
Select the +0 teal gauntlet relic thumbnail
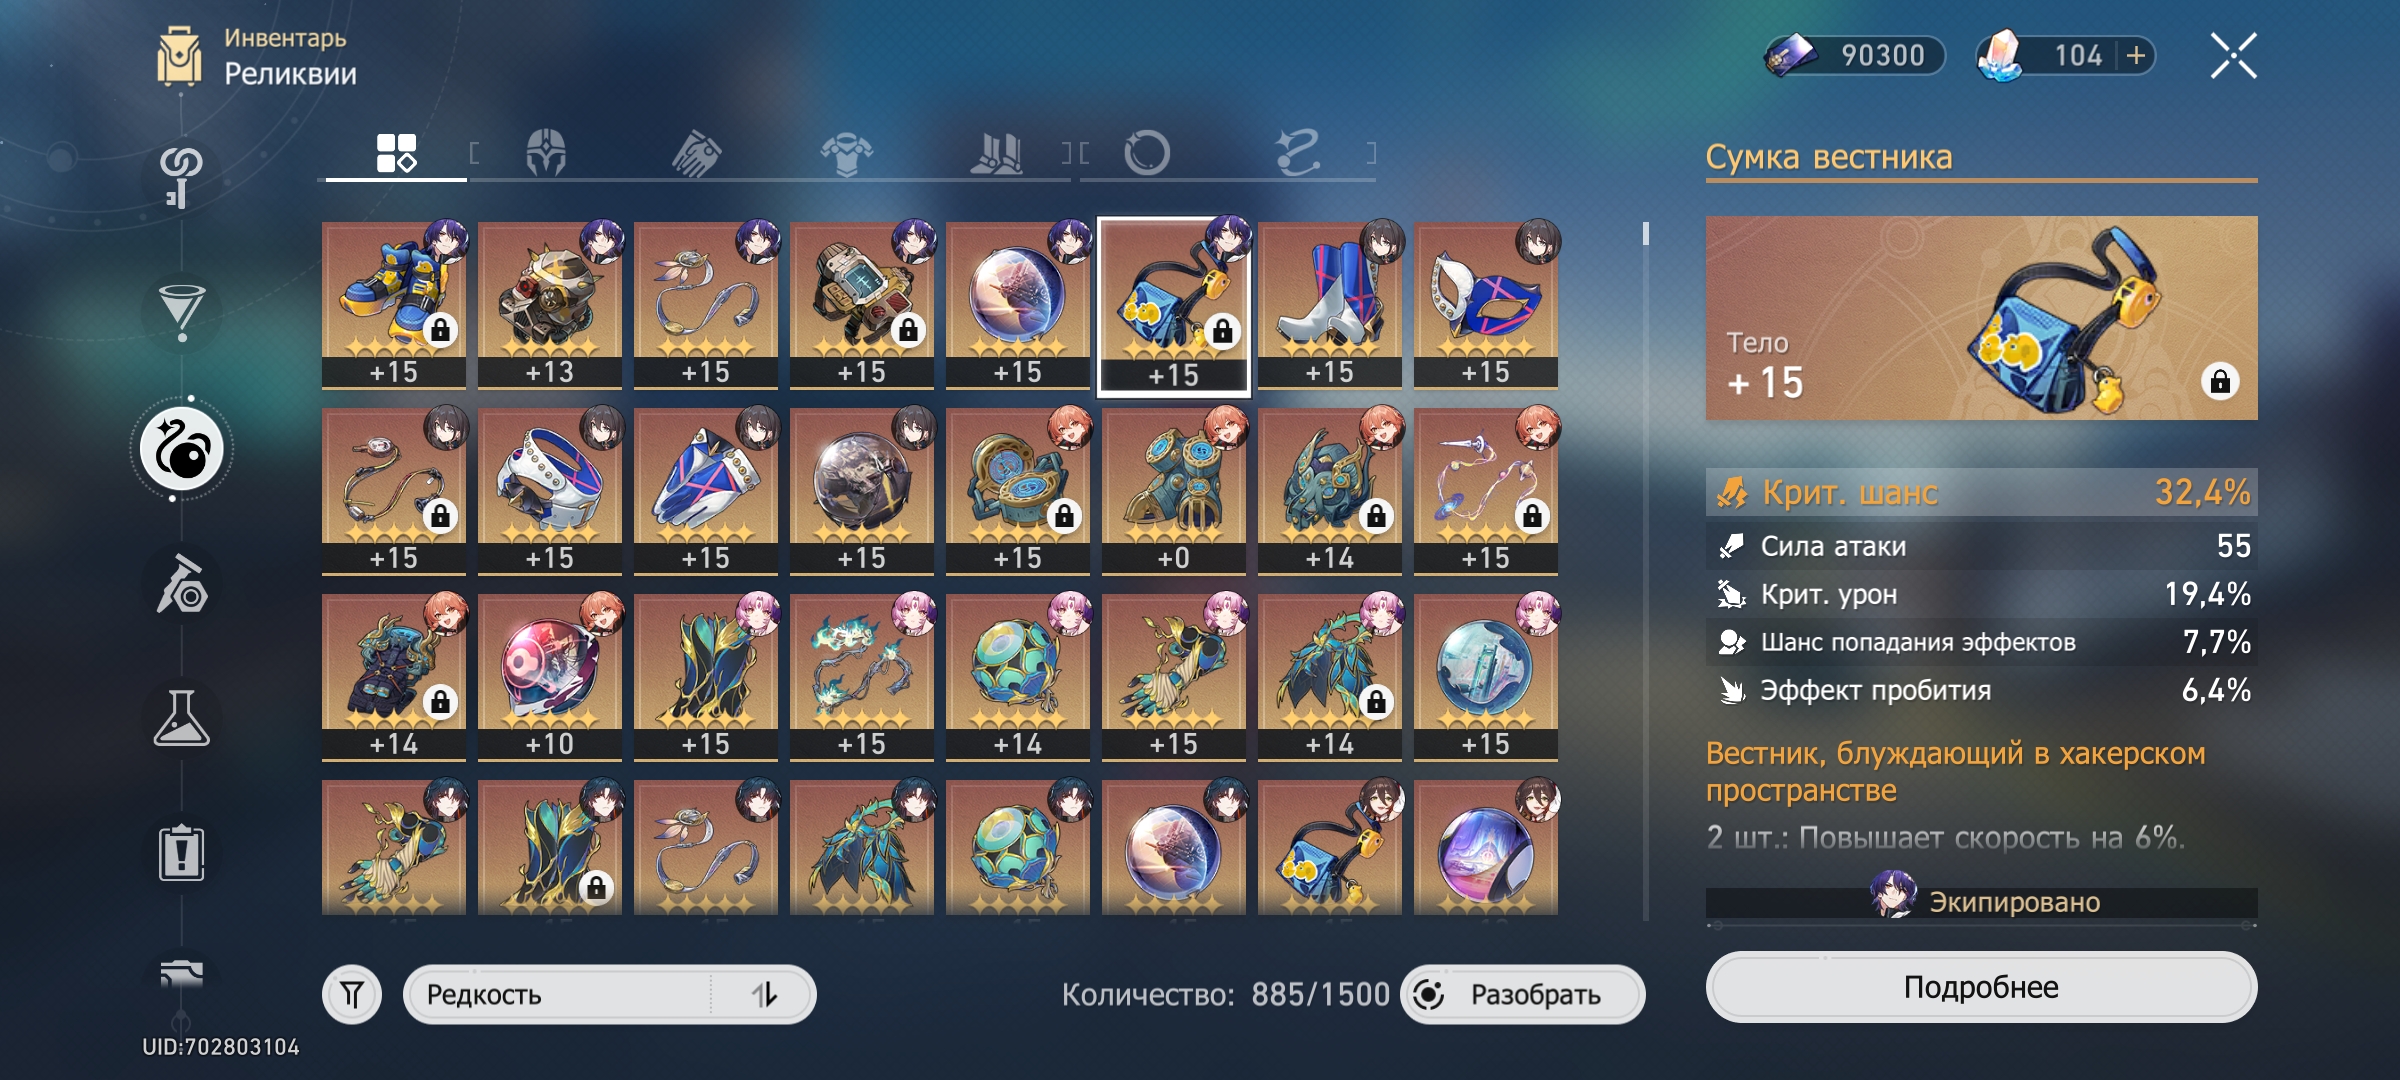pos(1174,491)
